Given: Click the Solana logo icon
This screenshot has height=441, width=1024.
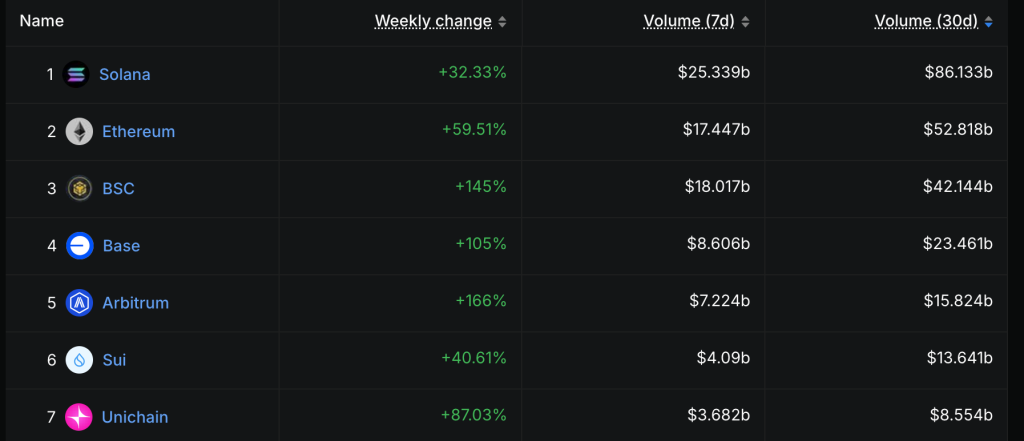Looking at the screenshot, I should [76, 74].
